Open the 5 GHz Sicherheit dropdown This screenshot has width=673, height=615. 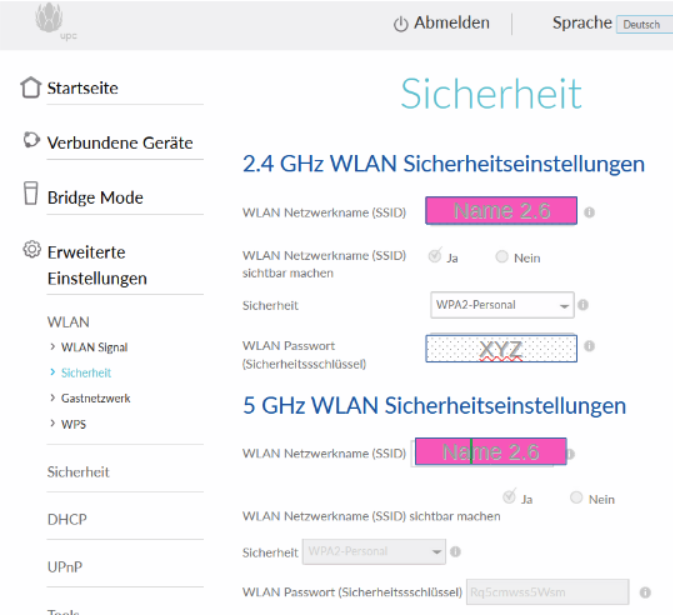coord(374,551)
